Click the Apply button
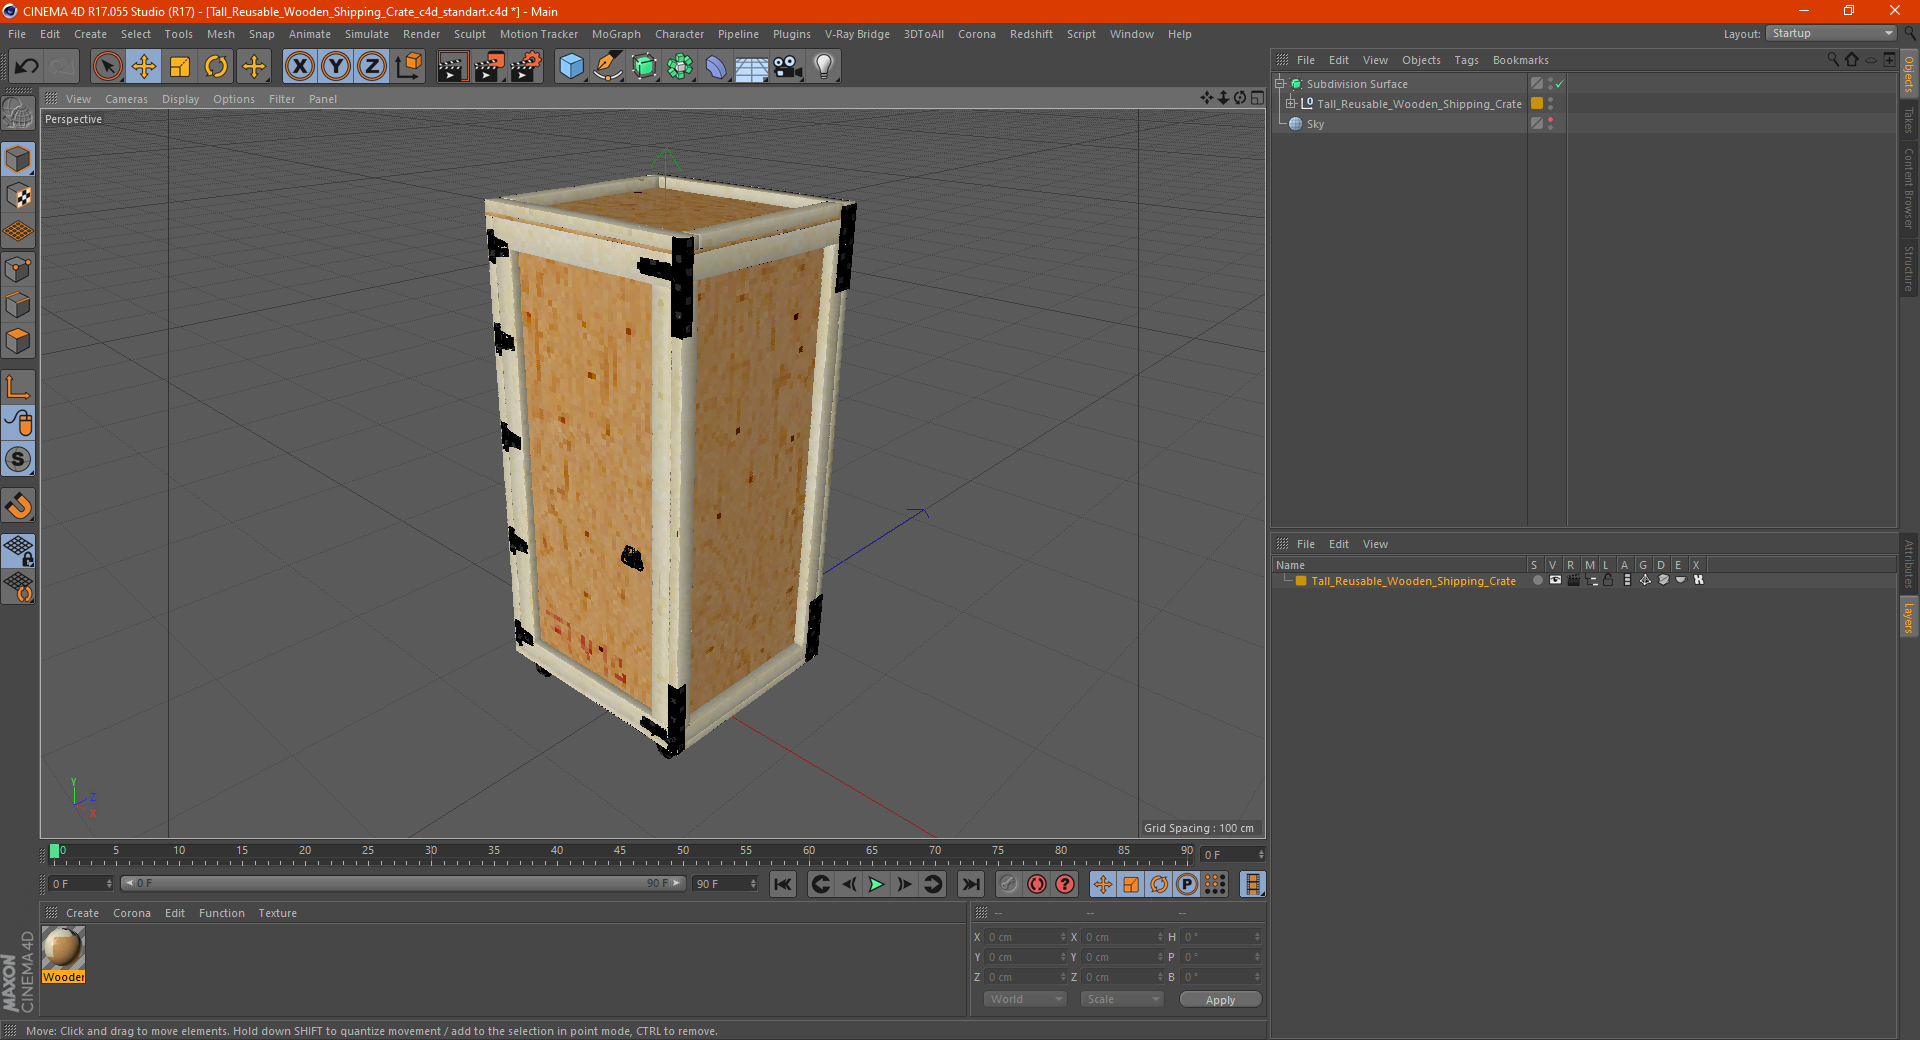 1220,1000
